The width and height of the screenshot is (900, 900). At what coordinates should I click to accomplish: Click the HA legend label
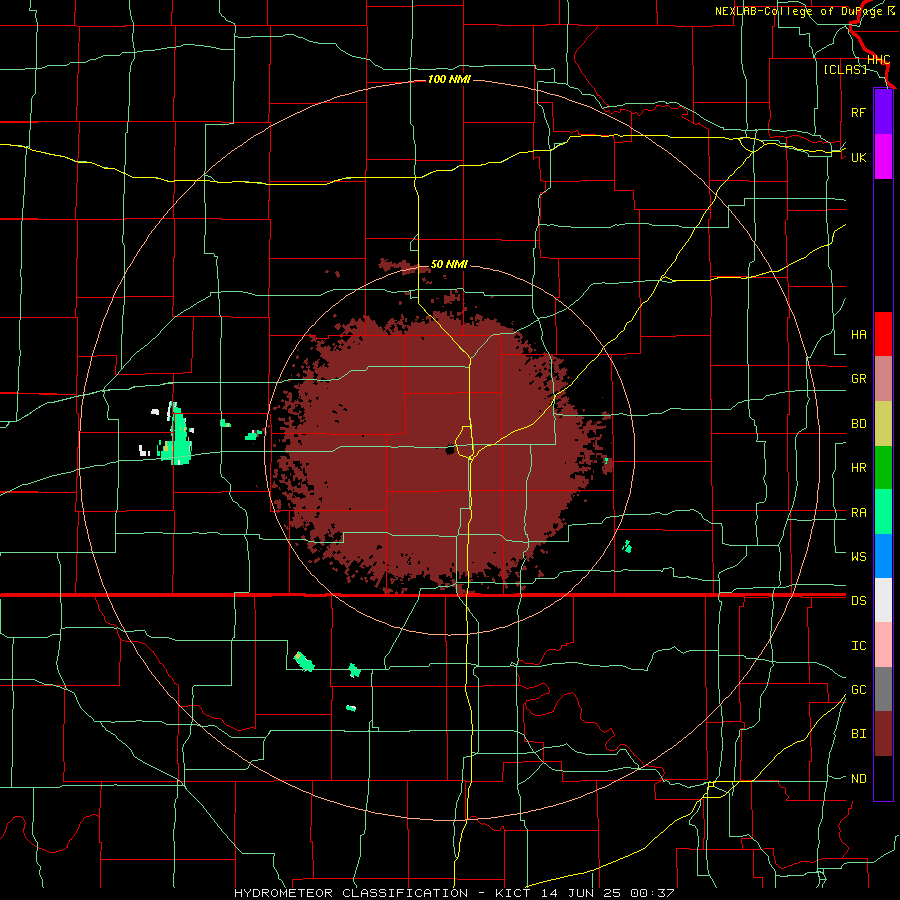click(x=858, y=334)
